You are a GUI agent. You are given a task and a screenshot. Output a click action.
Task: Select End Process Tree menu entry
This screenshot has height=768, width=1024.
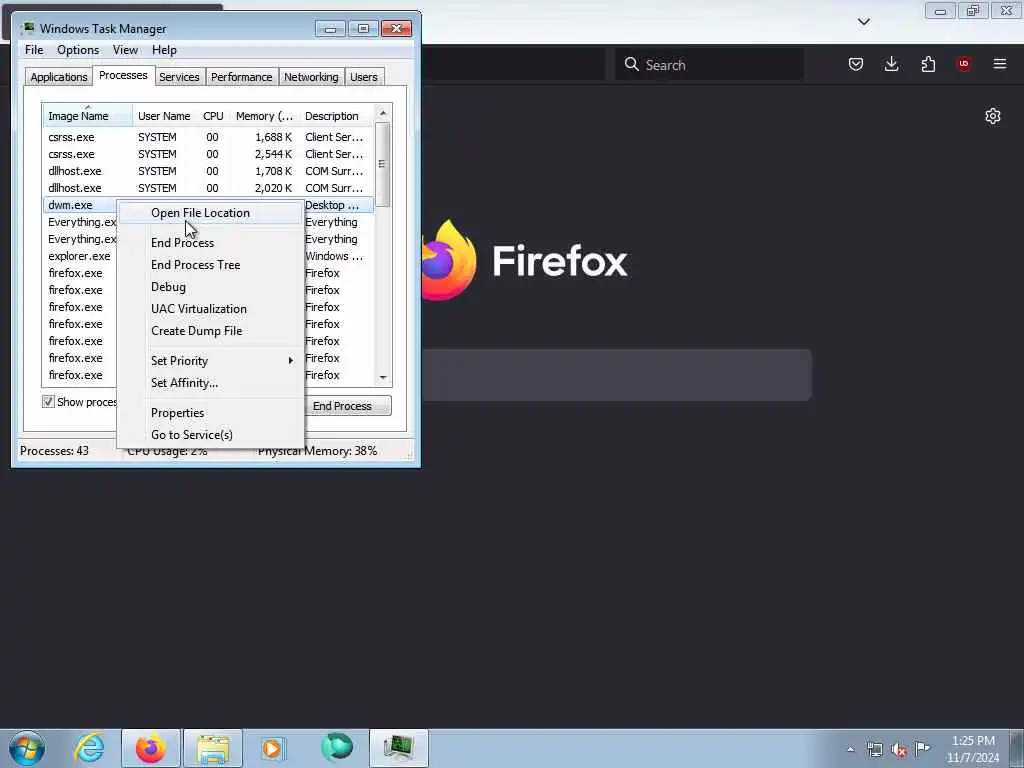pos(210,264)
